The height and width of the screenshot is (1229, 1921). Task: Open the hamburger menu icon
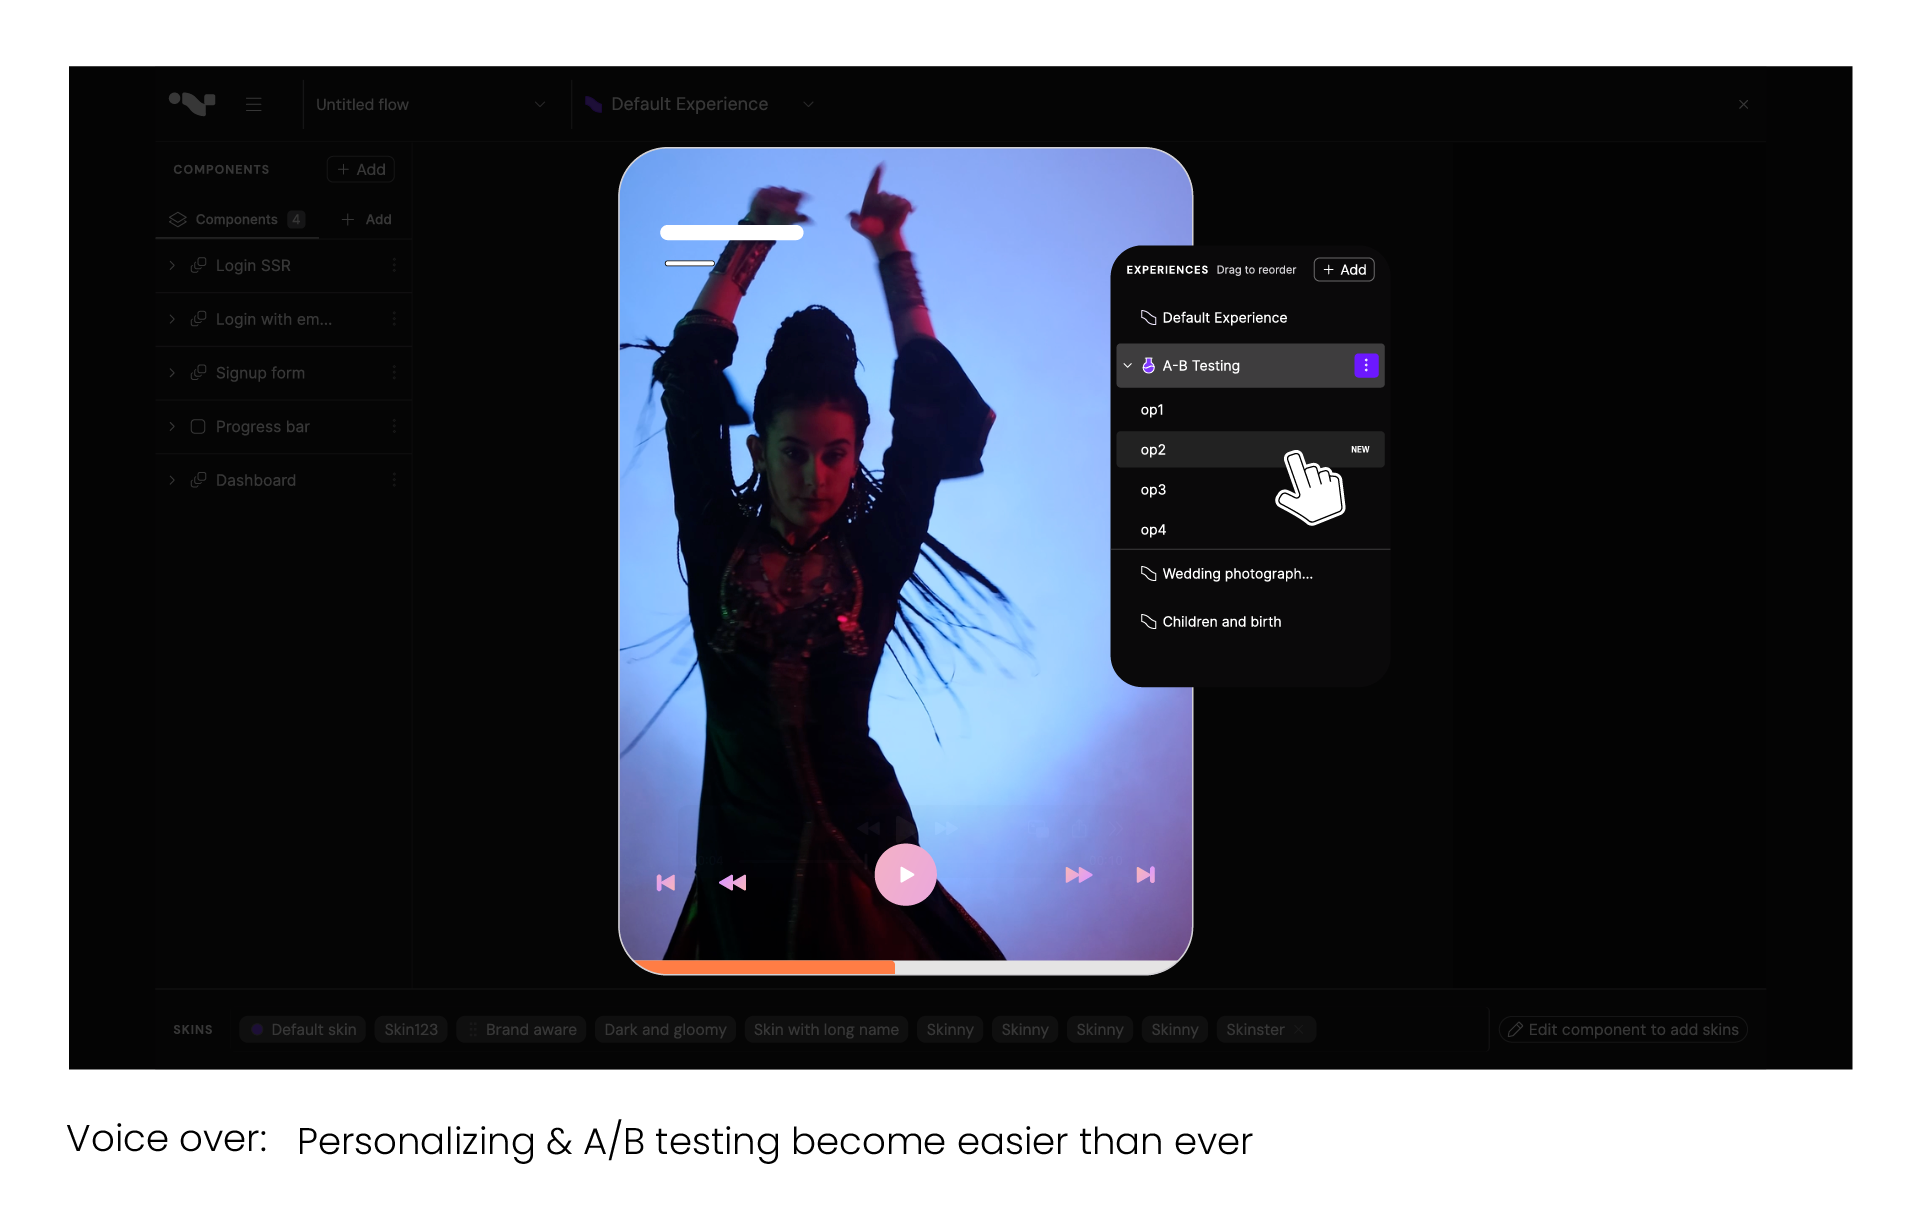254,104
